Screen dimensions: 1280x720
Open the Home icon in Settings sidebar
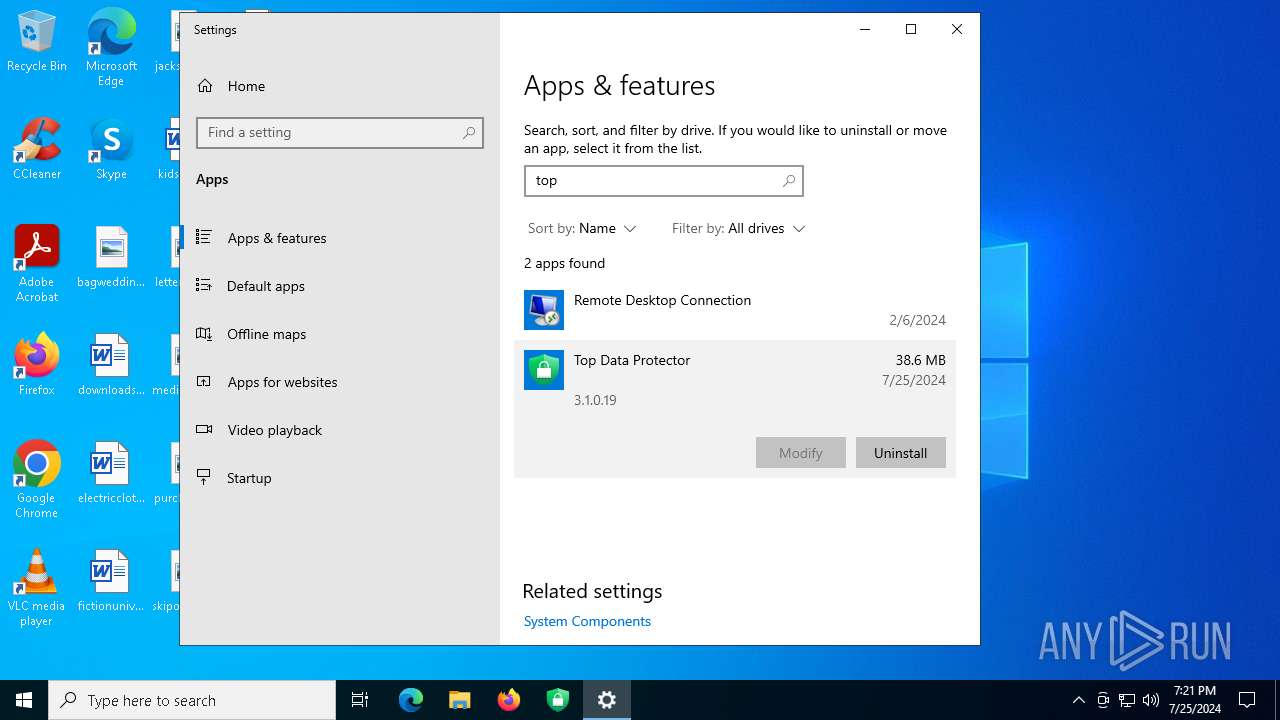pos(205,86)
